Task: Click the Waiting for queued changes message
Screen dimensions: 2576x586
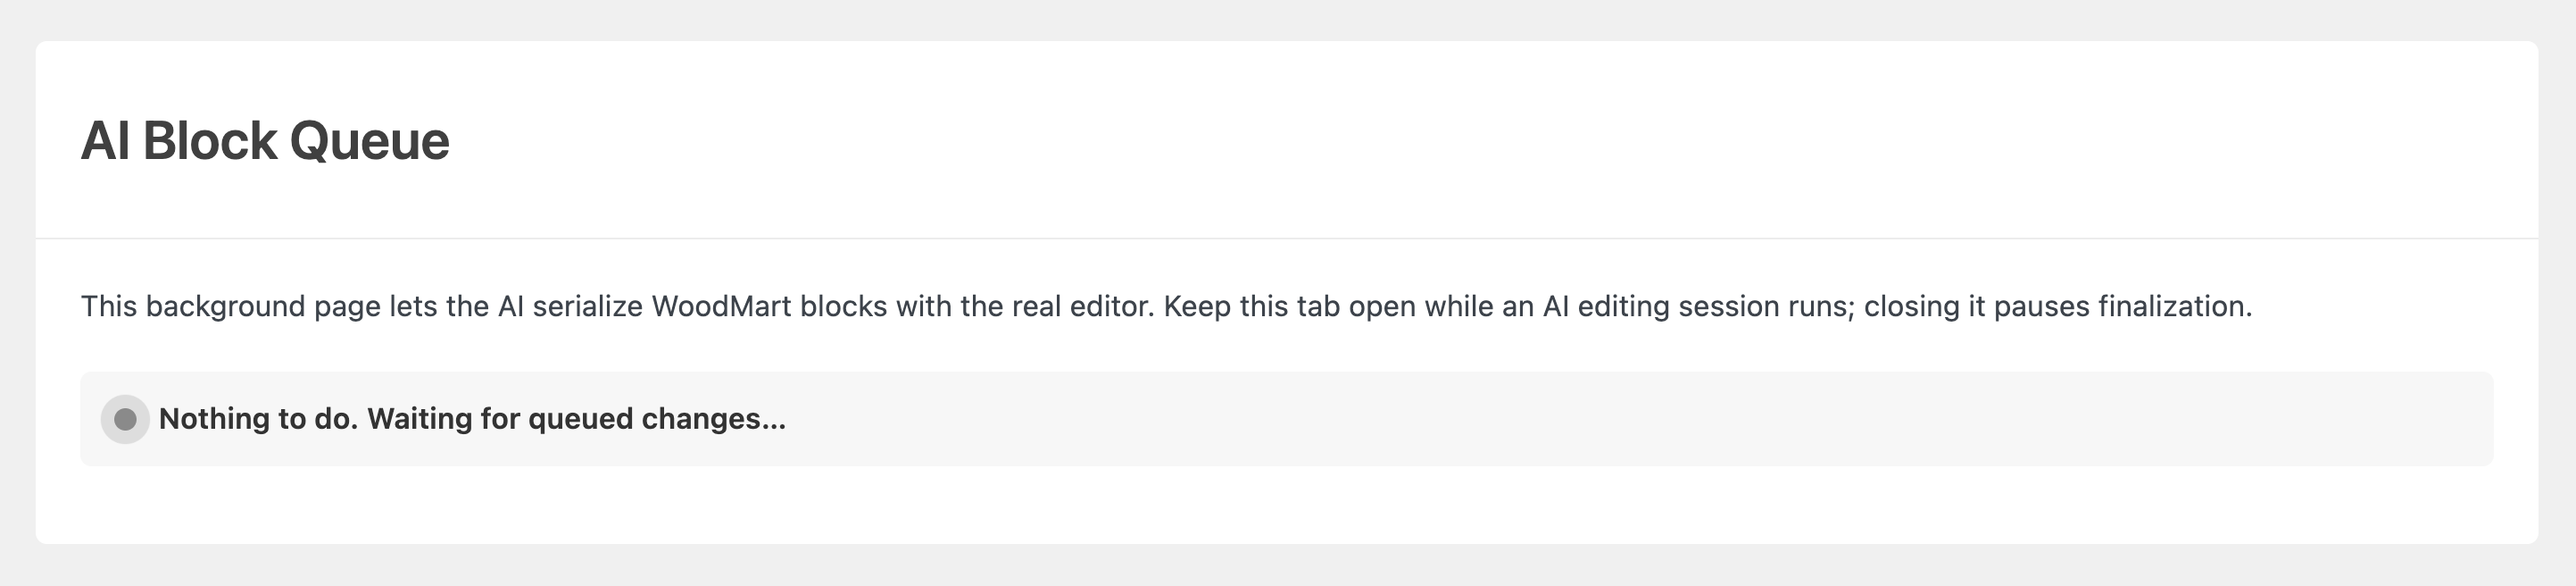Action: (x=576, y=419)
